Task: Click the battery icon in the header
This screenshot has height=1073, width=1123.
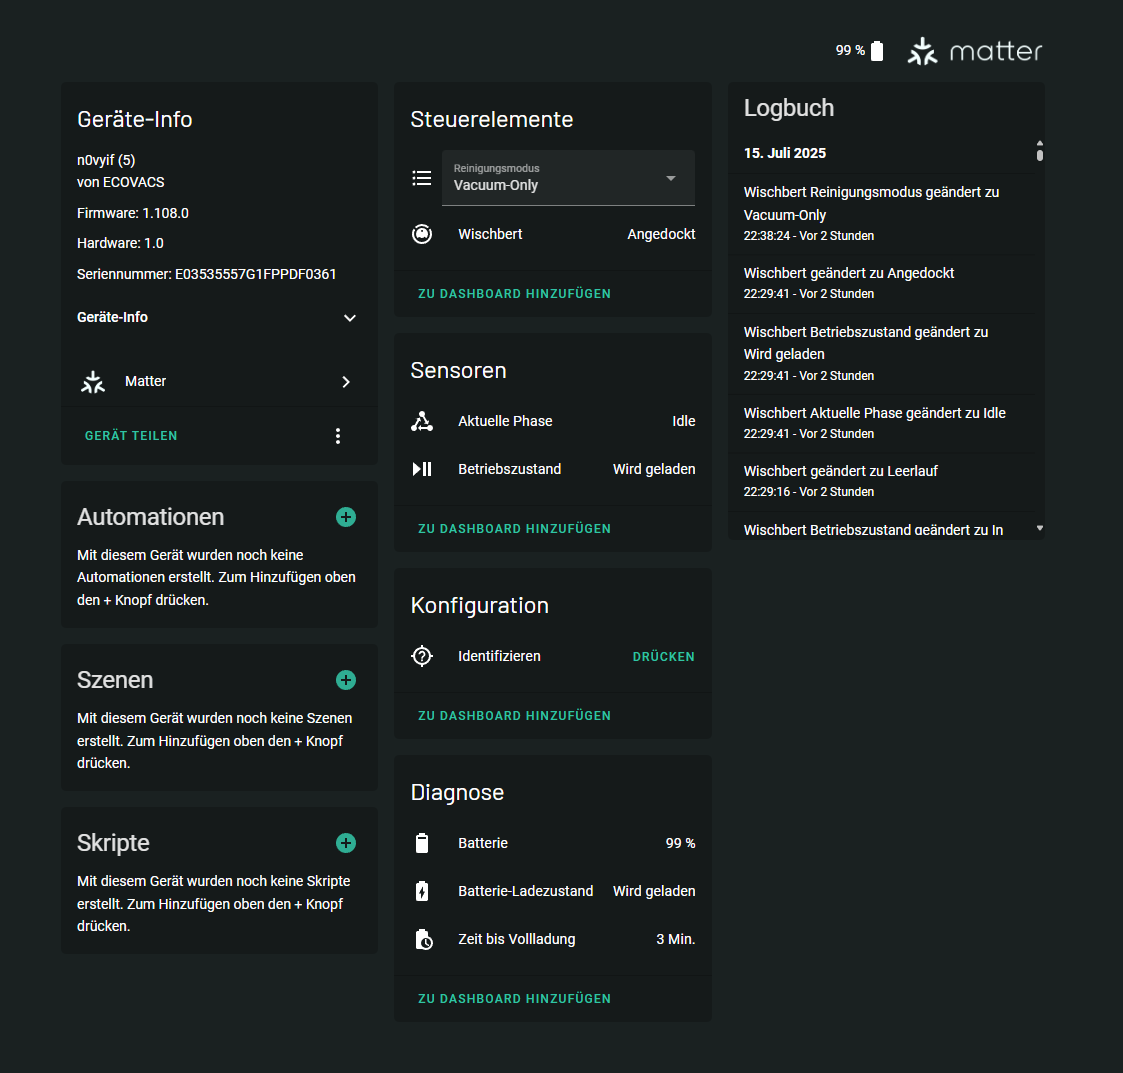Action: point(877,51)
